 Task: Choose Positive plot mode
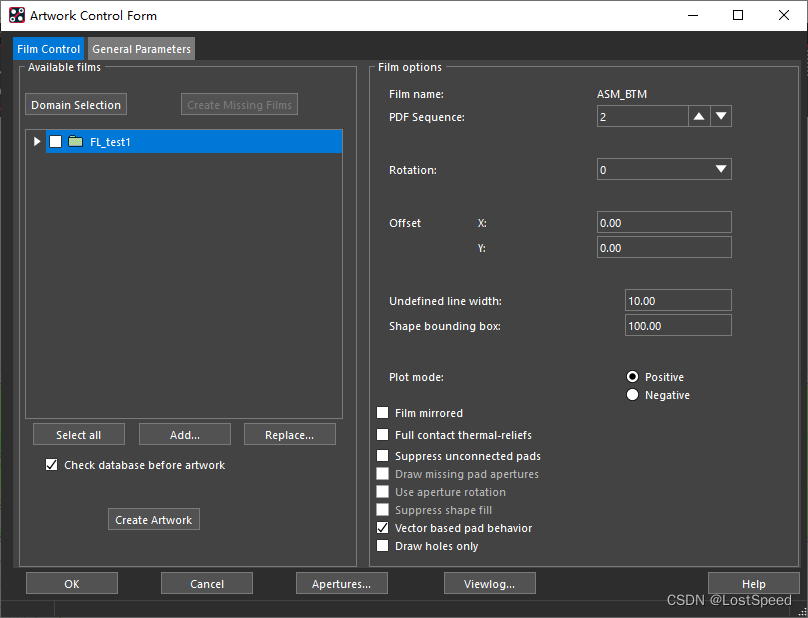click(x=632, y=377)
